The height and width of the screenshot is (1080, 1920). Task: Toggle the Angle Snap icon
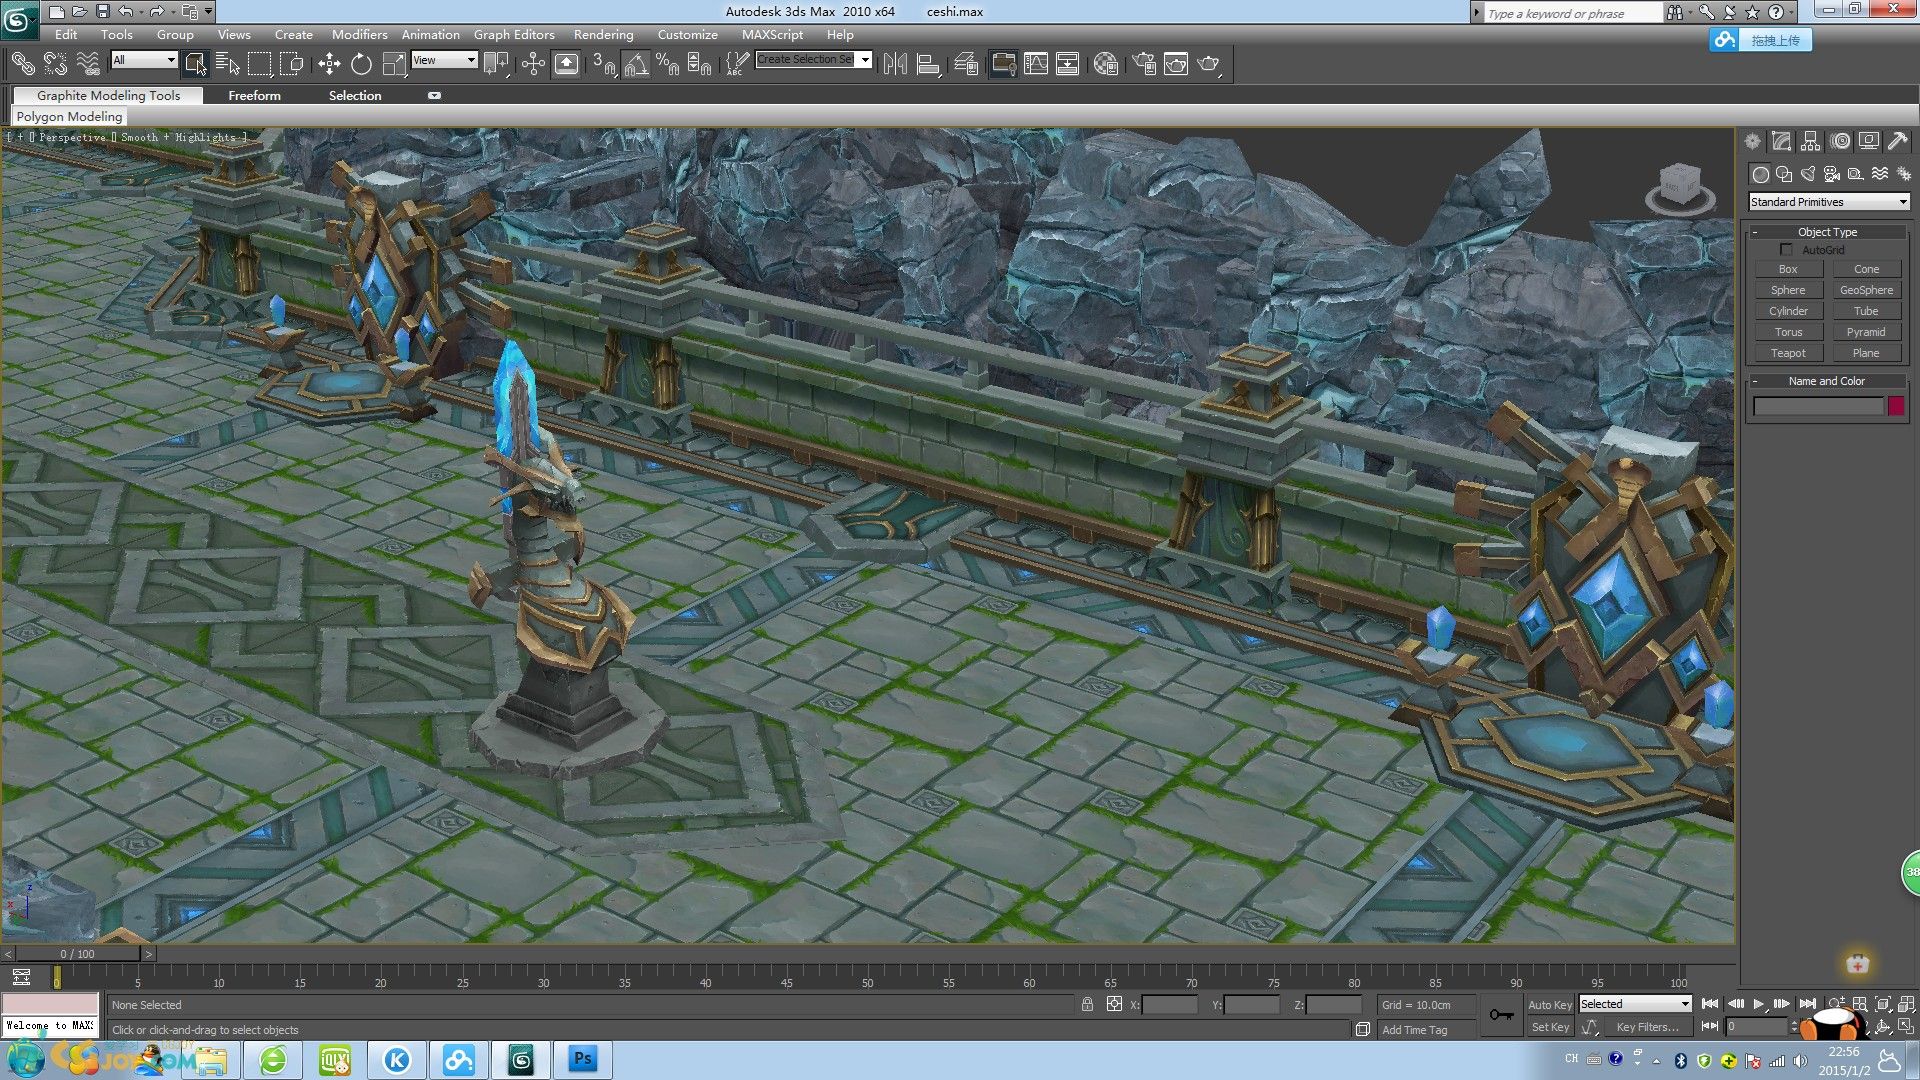tap(636, 65)
